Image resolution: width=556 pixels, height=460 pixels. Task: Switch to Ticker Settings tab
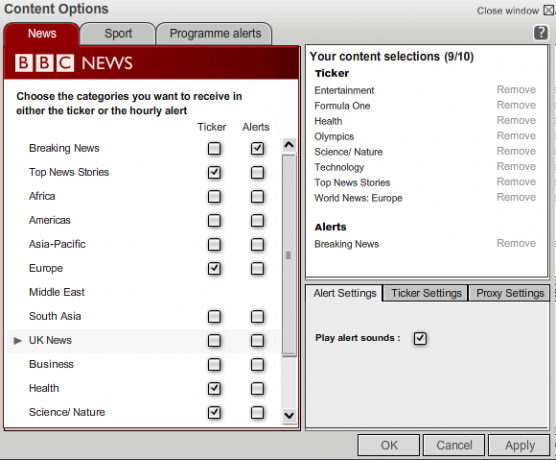[426, 293]
